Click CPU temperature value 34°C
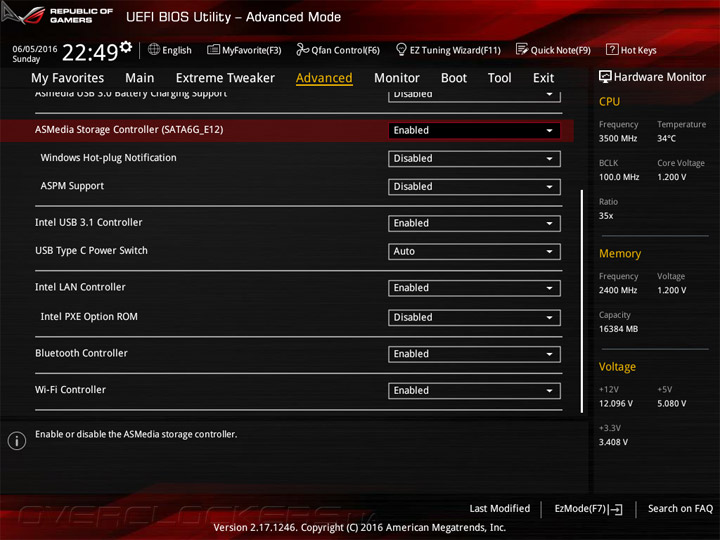This screenshot has height=540, width=720. click(x=667, y=139)
